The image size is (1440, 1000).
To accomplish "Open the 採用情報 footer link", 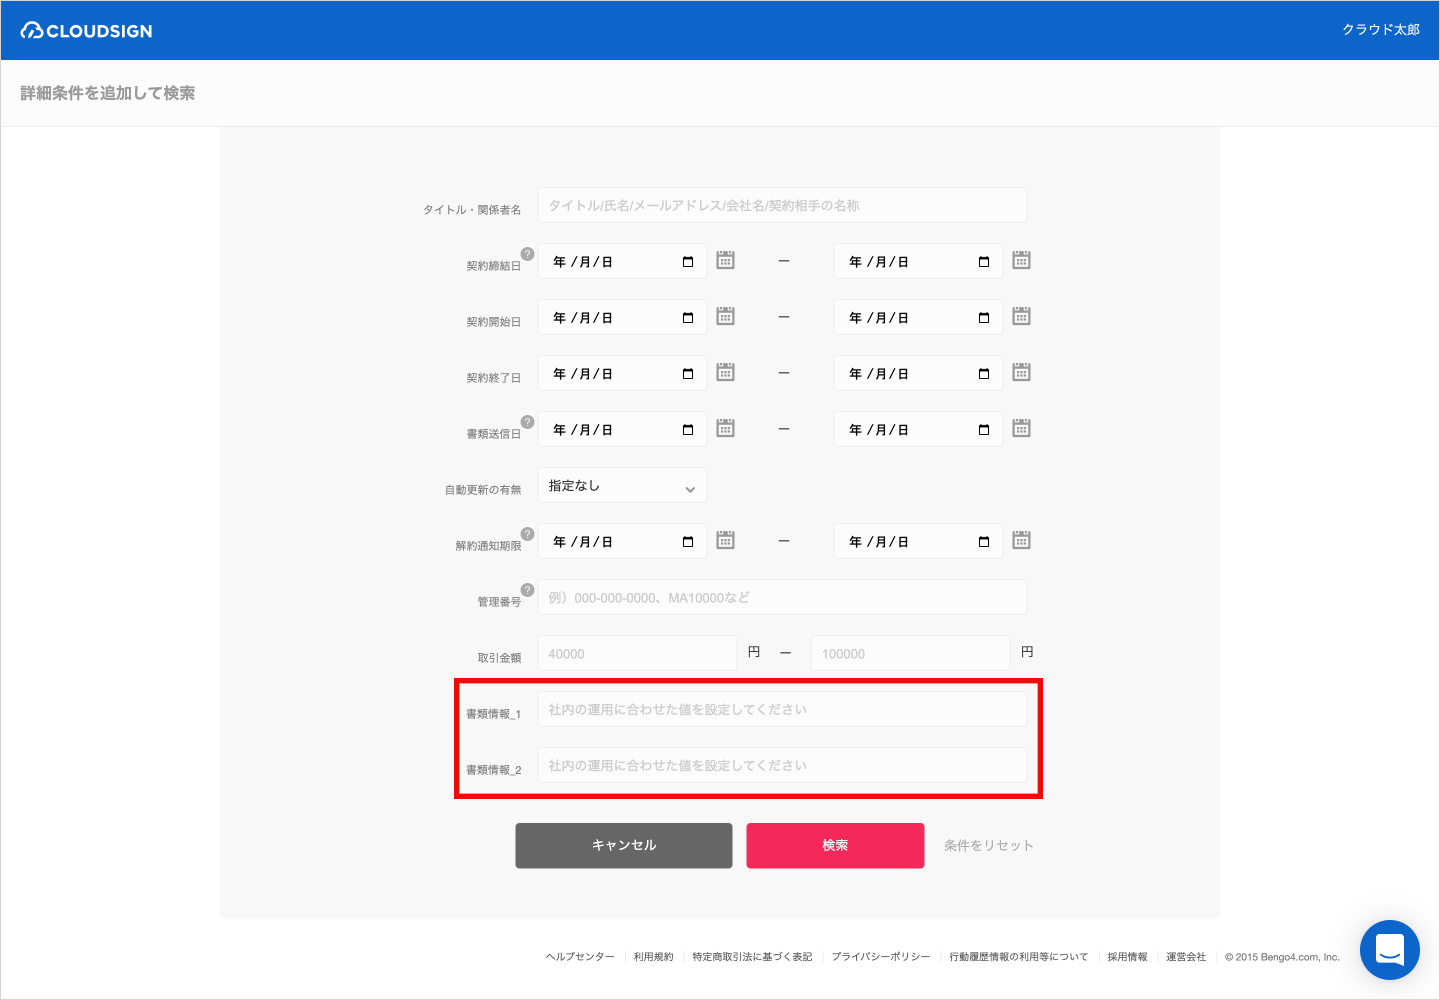I will point(1127,957).
